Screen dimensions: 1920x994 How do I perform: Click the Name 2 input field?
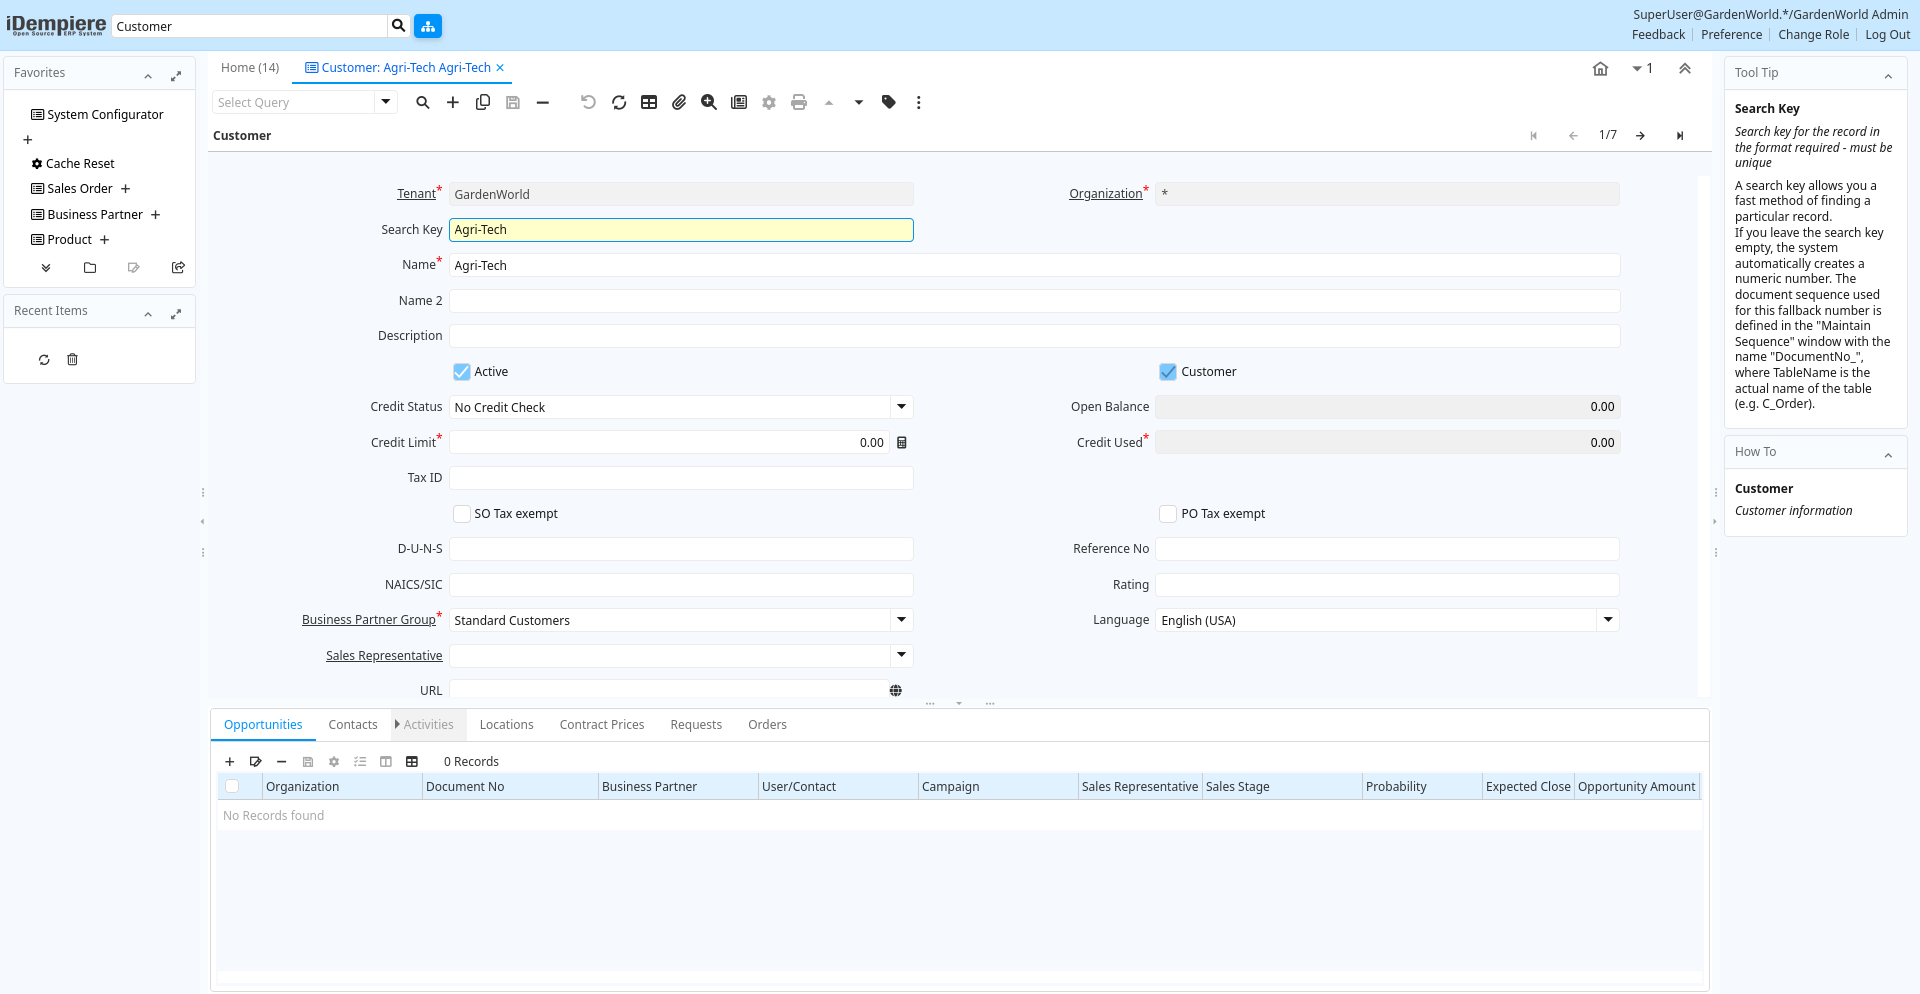(1033, 301)
